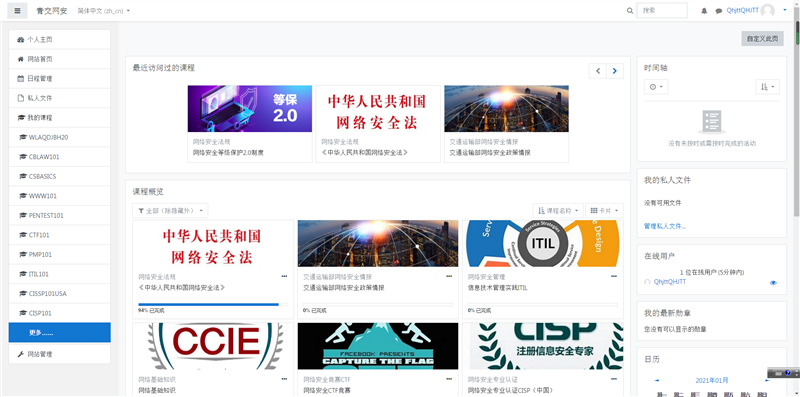Show next recently accessed courses arrow
The height and width of the screenshot is (397, 800).
click(x=615, y=71)
